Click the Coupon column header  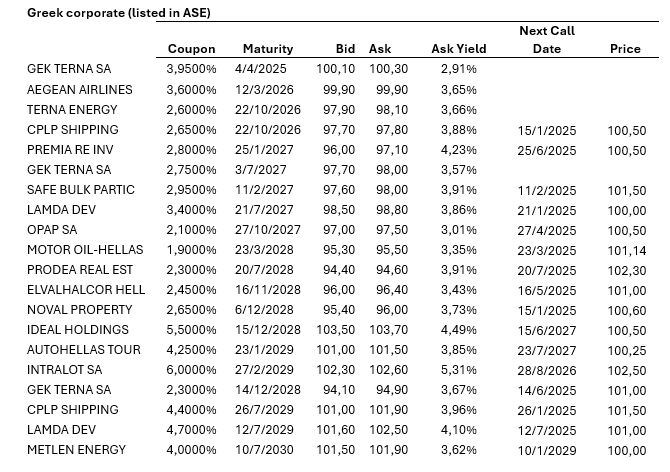[191, 49]
